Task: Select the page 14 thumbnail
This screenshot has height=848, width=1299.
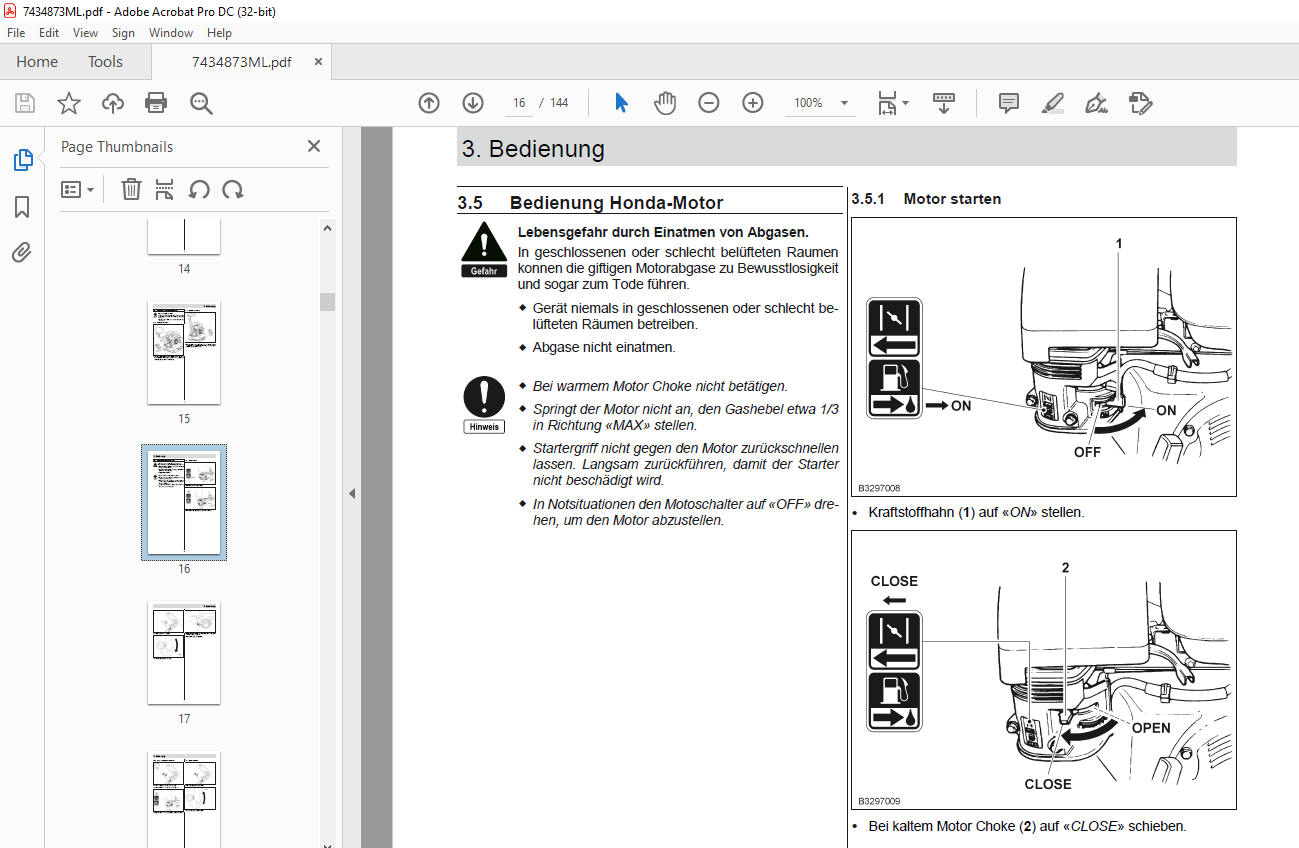Action: 184,236
